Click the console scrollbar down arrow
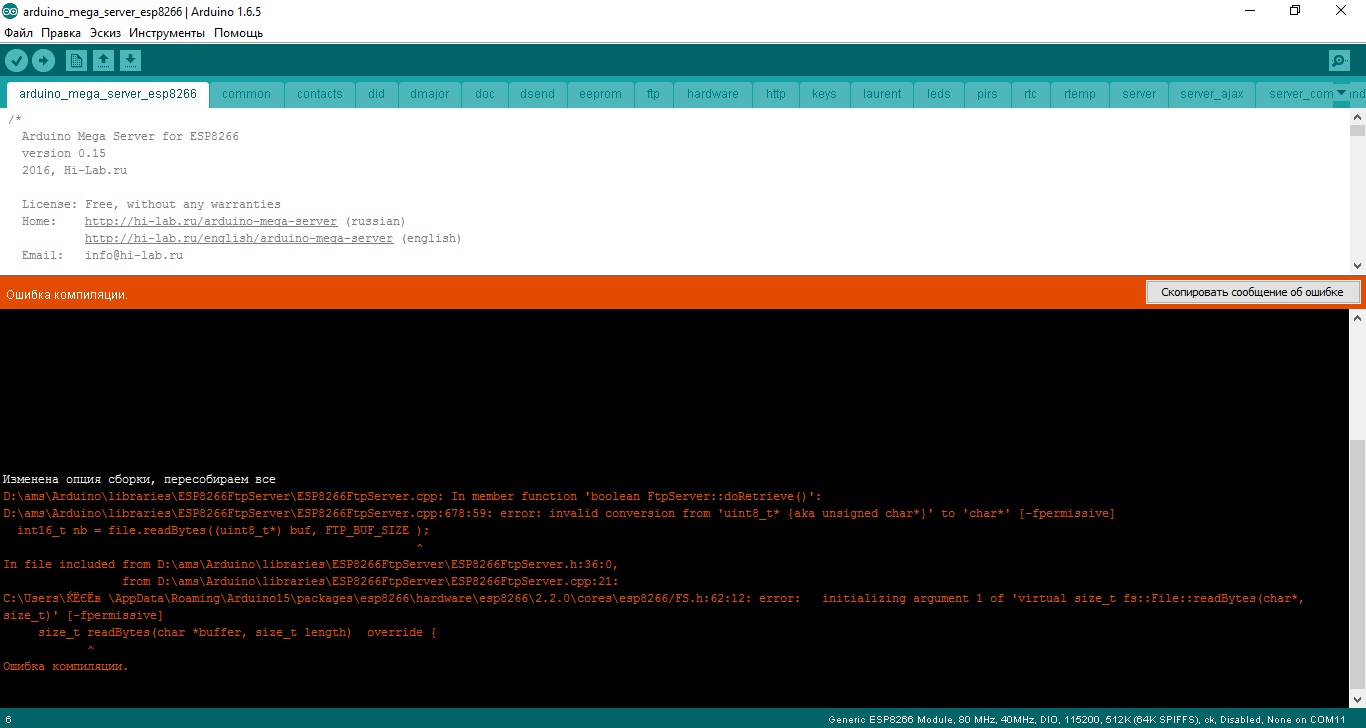Viewport: 1366px width, 728px height. pyautogui.click(x=1357, y=699)
